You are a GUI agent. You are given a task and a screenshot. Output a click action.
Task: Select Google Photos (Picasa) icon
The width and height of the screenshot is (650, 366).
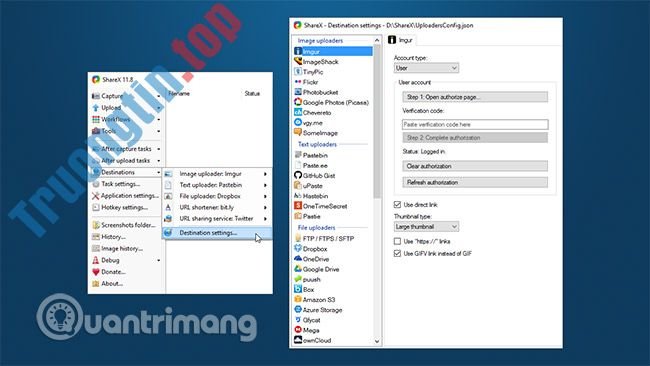298,102
